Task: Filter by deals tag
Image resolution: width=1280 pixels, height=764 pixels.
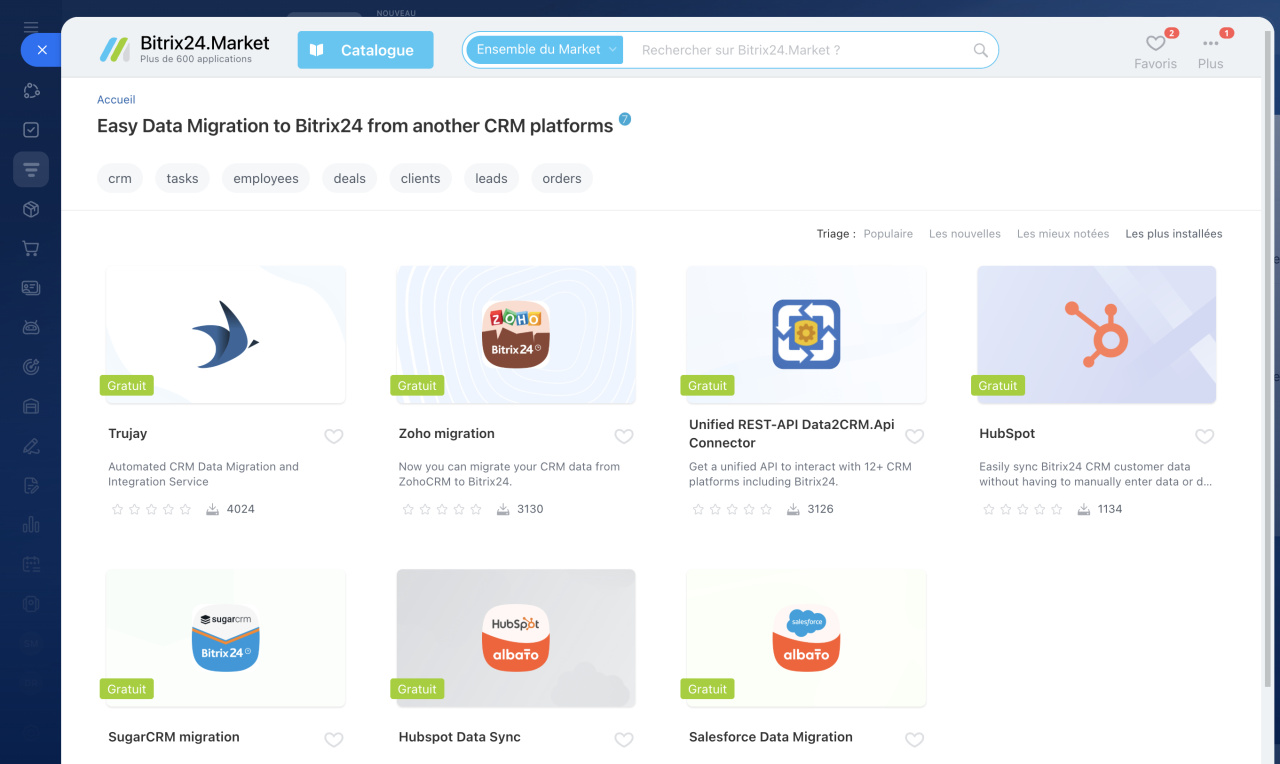Action: pos(350,178)
